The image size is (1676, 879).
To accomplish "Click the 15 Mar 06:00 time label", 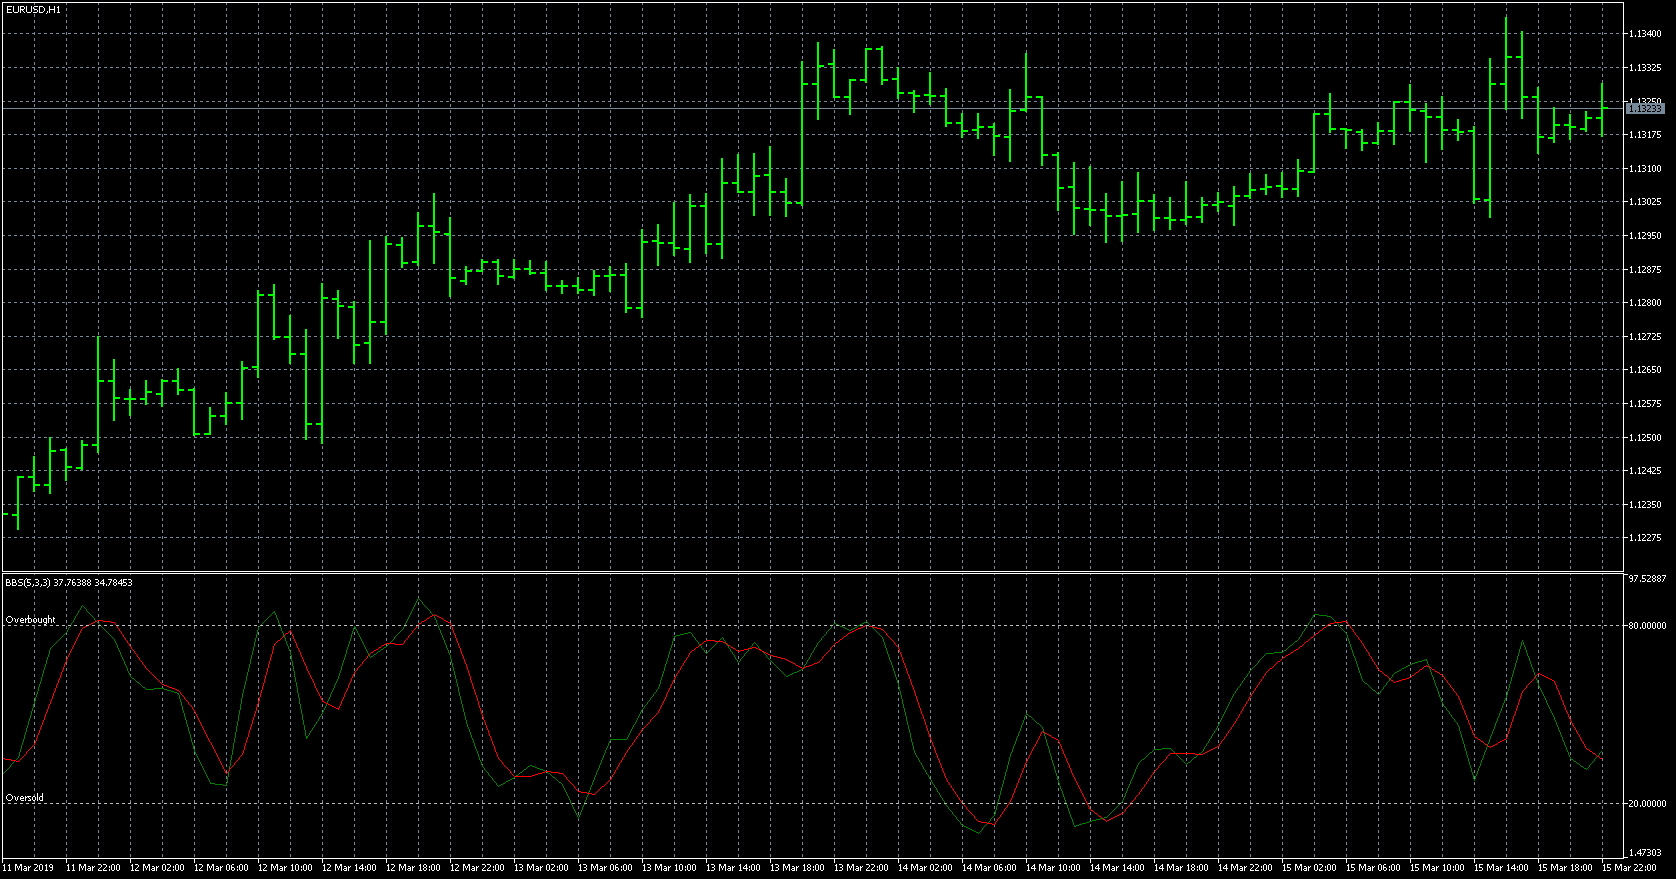I will point(1373,868).
